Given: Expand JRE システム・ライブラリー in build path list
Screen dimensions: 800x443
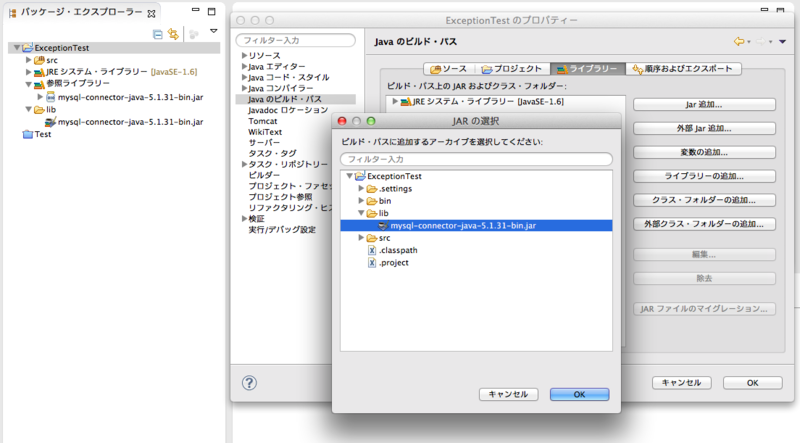Looking at the screenshot, I should click(x=394, y=101).
